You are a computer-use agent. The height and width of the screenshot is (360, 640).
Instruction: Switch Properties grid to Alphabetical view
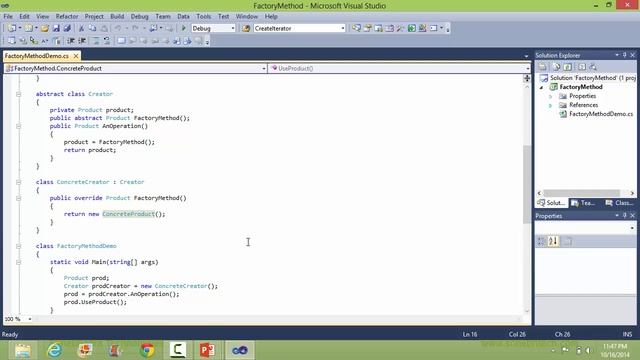click(553, 241)
